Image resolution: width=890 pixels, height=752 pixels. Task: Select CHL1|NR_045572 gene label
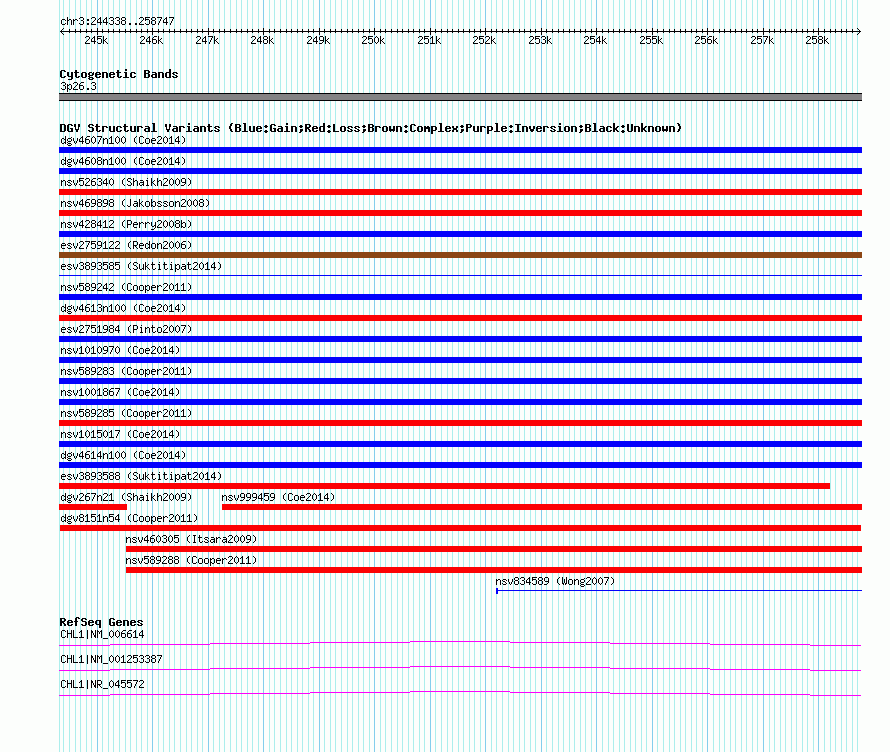tap(102, 684)
